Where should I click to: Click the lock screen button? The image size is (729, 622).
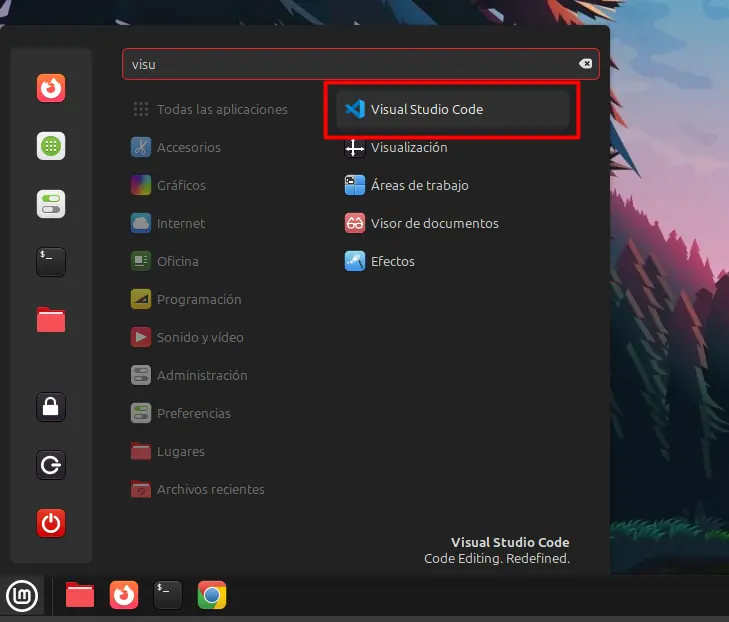(51, 407)
